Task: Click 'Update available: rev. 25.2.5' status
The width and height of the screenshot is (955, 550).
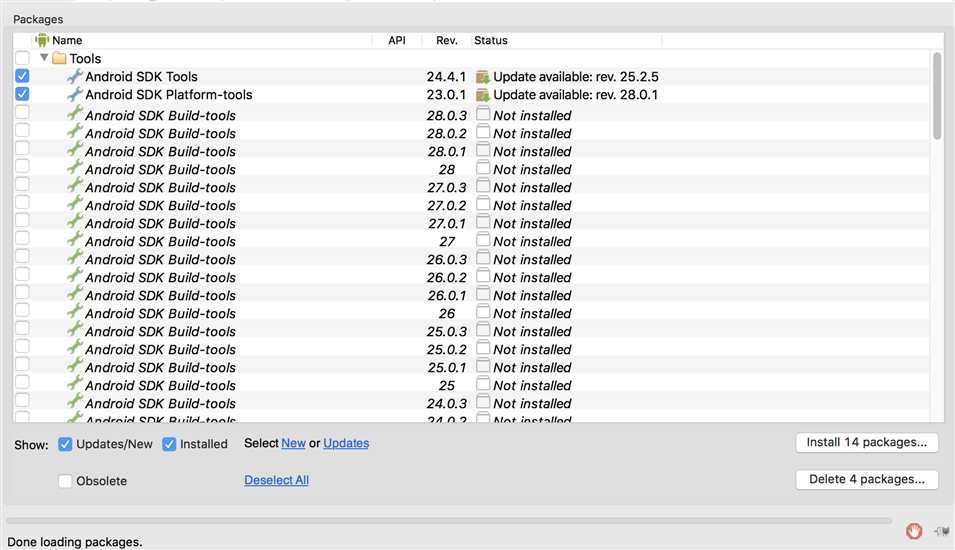Action: tap(576, 77)
